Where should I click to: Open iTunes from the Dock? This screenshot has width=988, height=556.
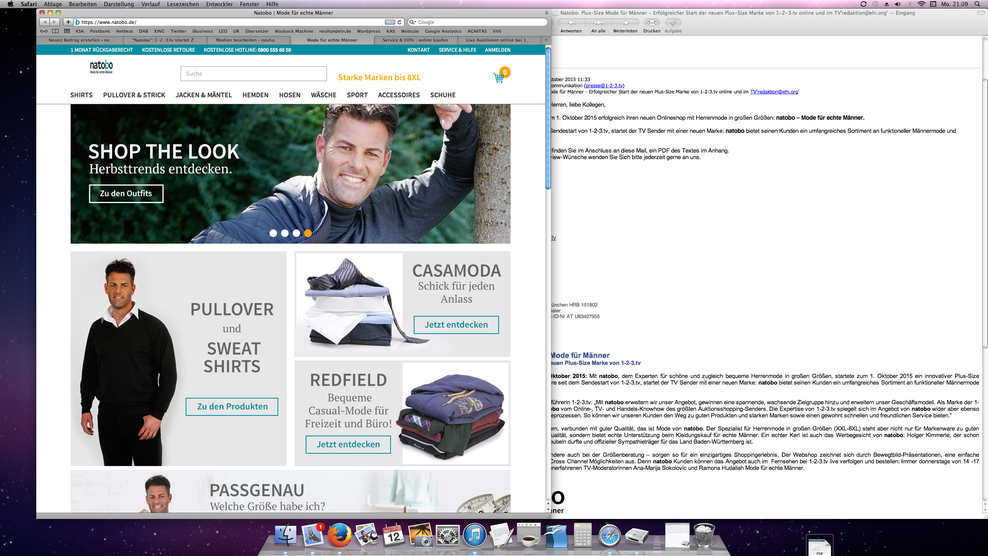(474, 535)
